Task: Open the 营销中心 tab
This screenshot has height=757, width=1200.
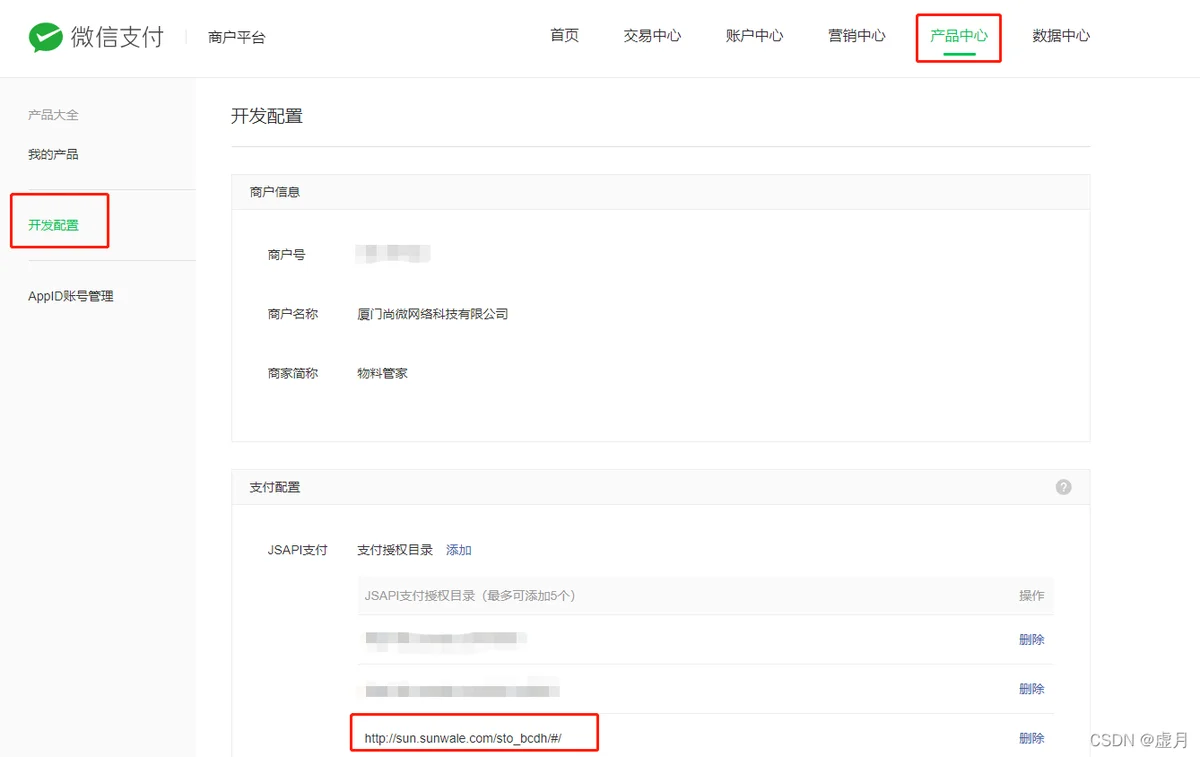Action: (856, 35)
